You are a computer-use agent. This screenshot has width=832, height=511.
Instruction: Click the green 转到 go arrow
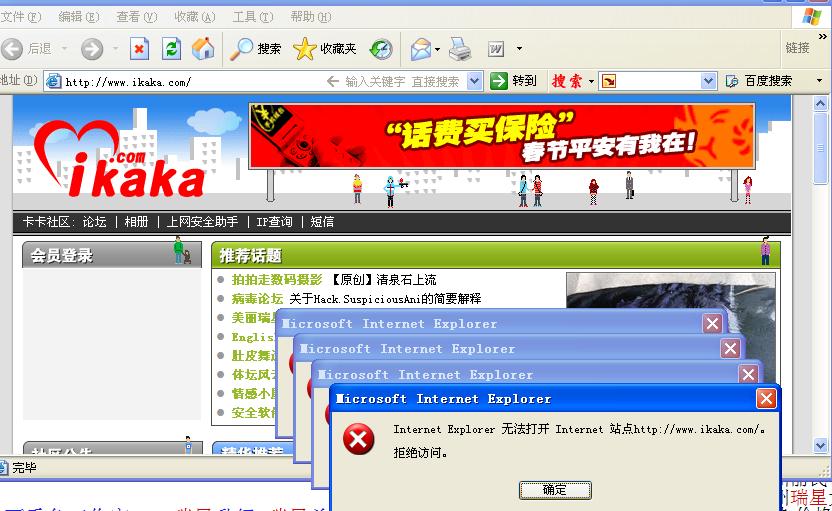499,81
